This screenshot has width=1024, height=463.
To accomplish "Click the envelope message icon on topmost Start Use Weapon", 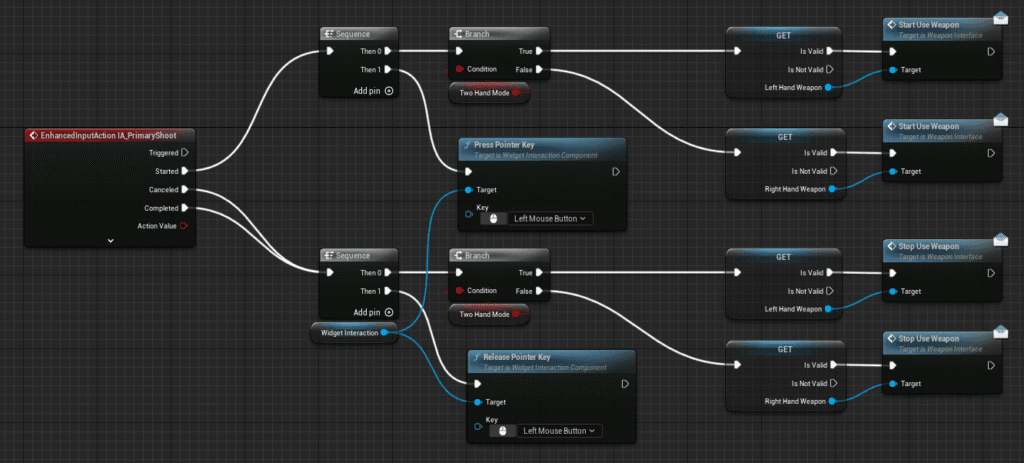I will (x=1000, y=18).
